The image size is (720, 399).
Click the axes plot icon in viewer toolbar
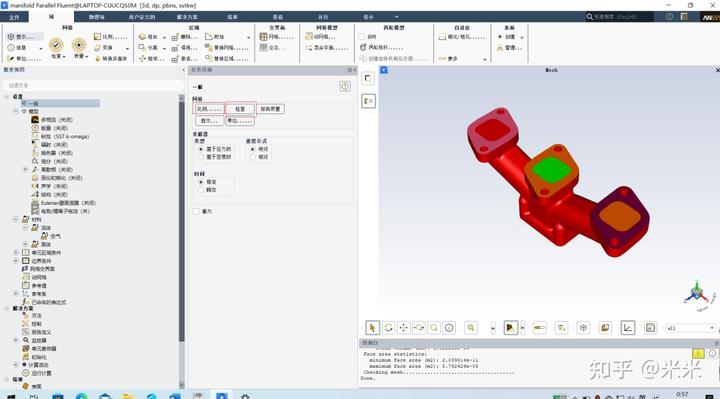628,328
